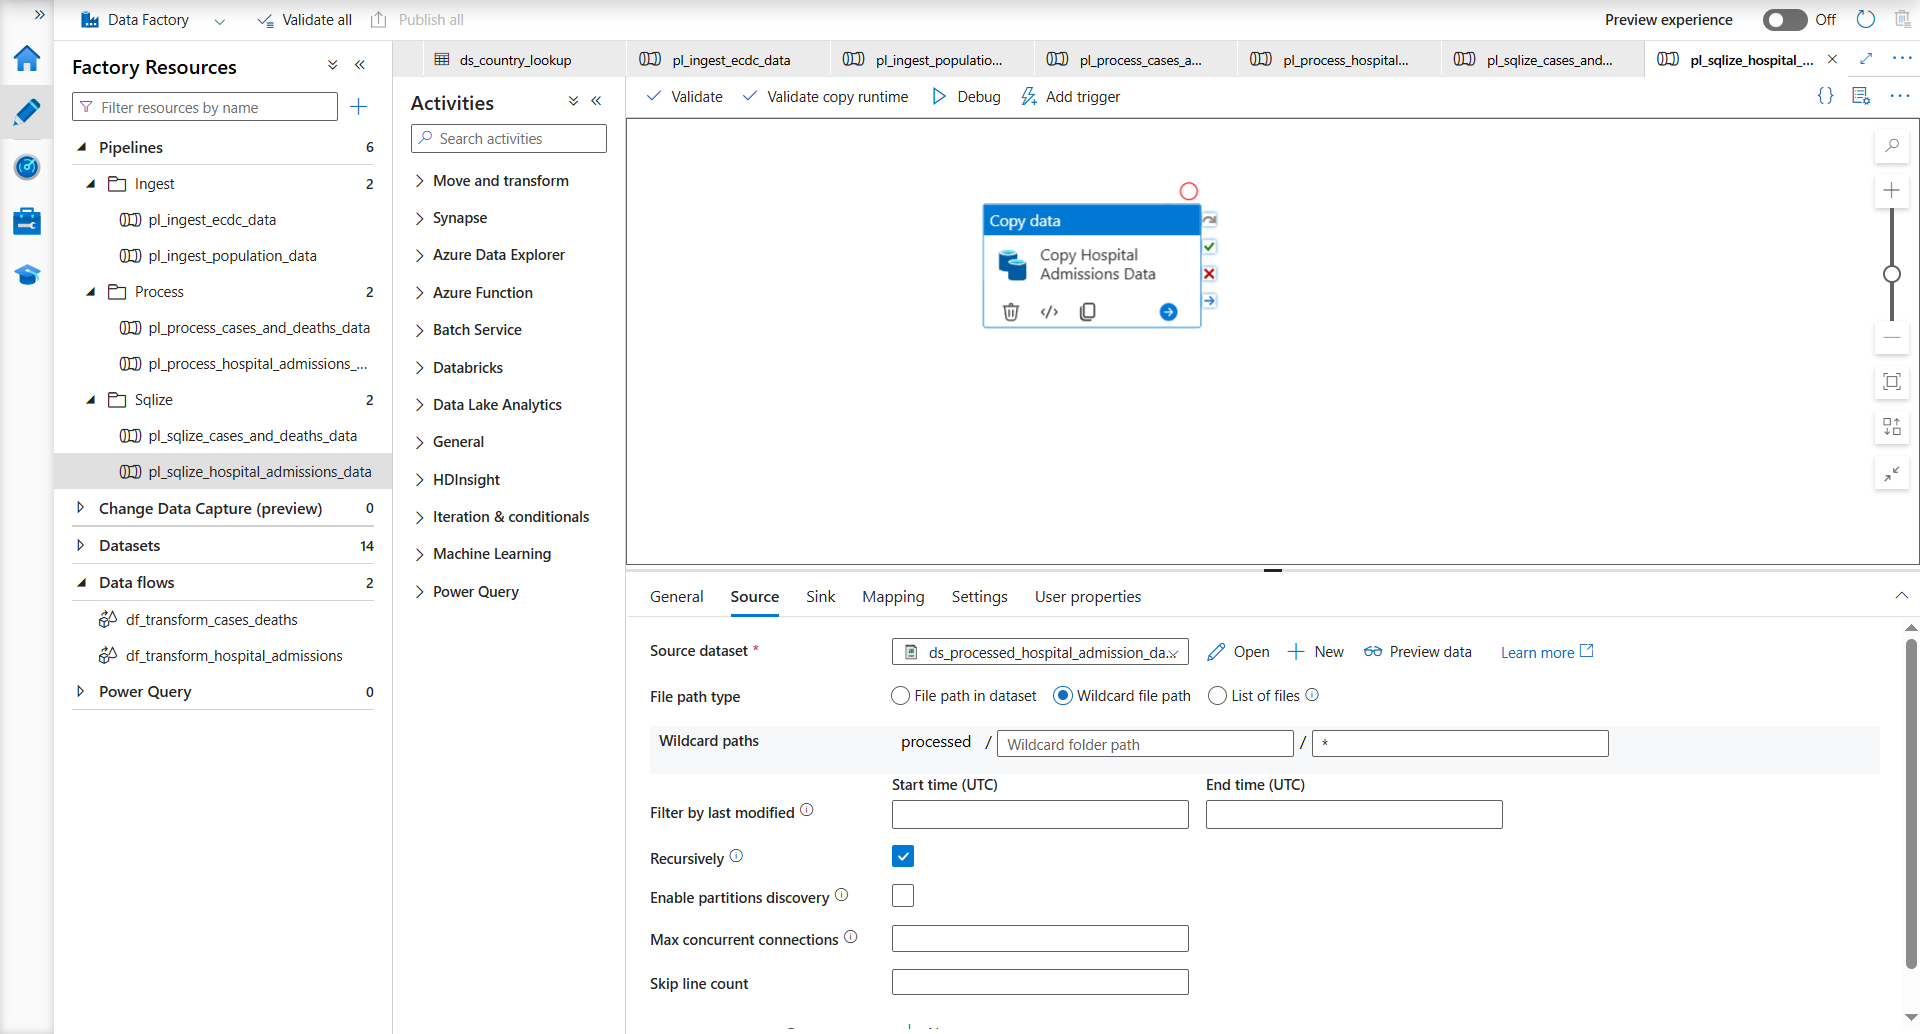1920x1034 pixels.
Task: Collapse the bottom properties panel chevron
Action: [x=1901, y=596]
